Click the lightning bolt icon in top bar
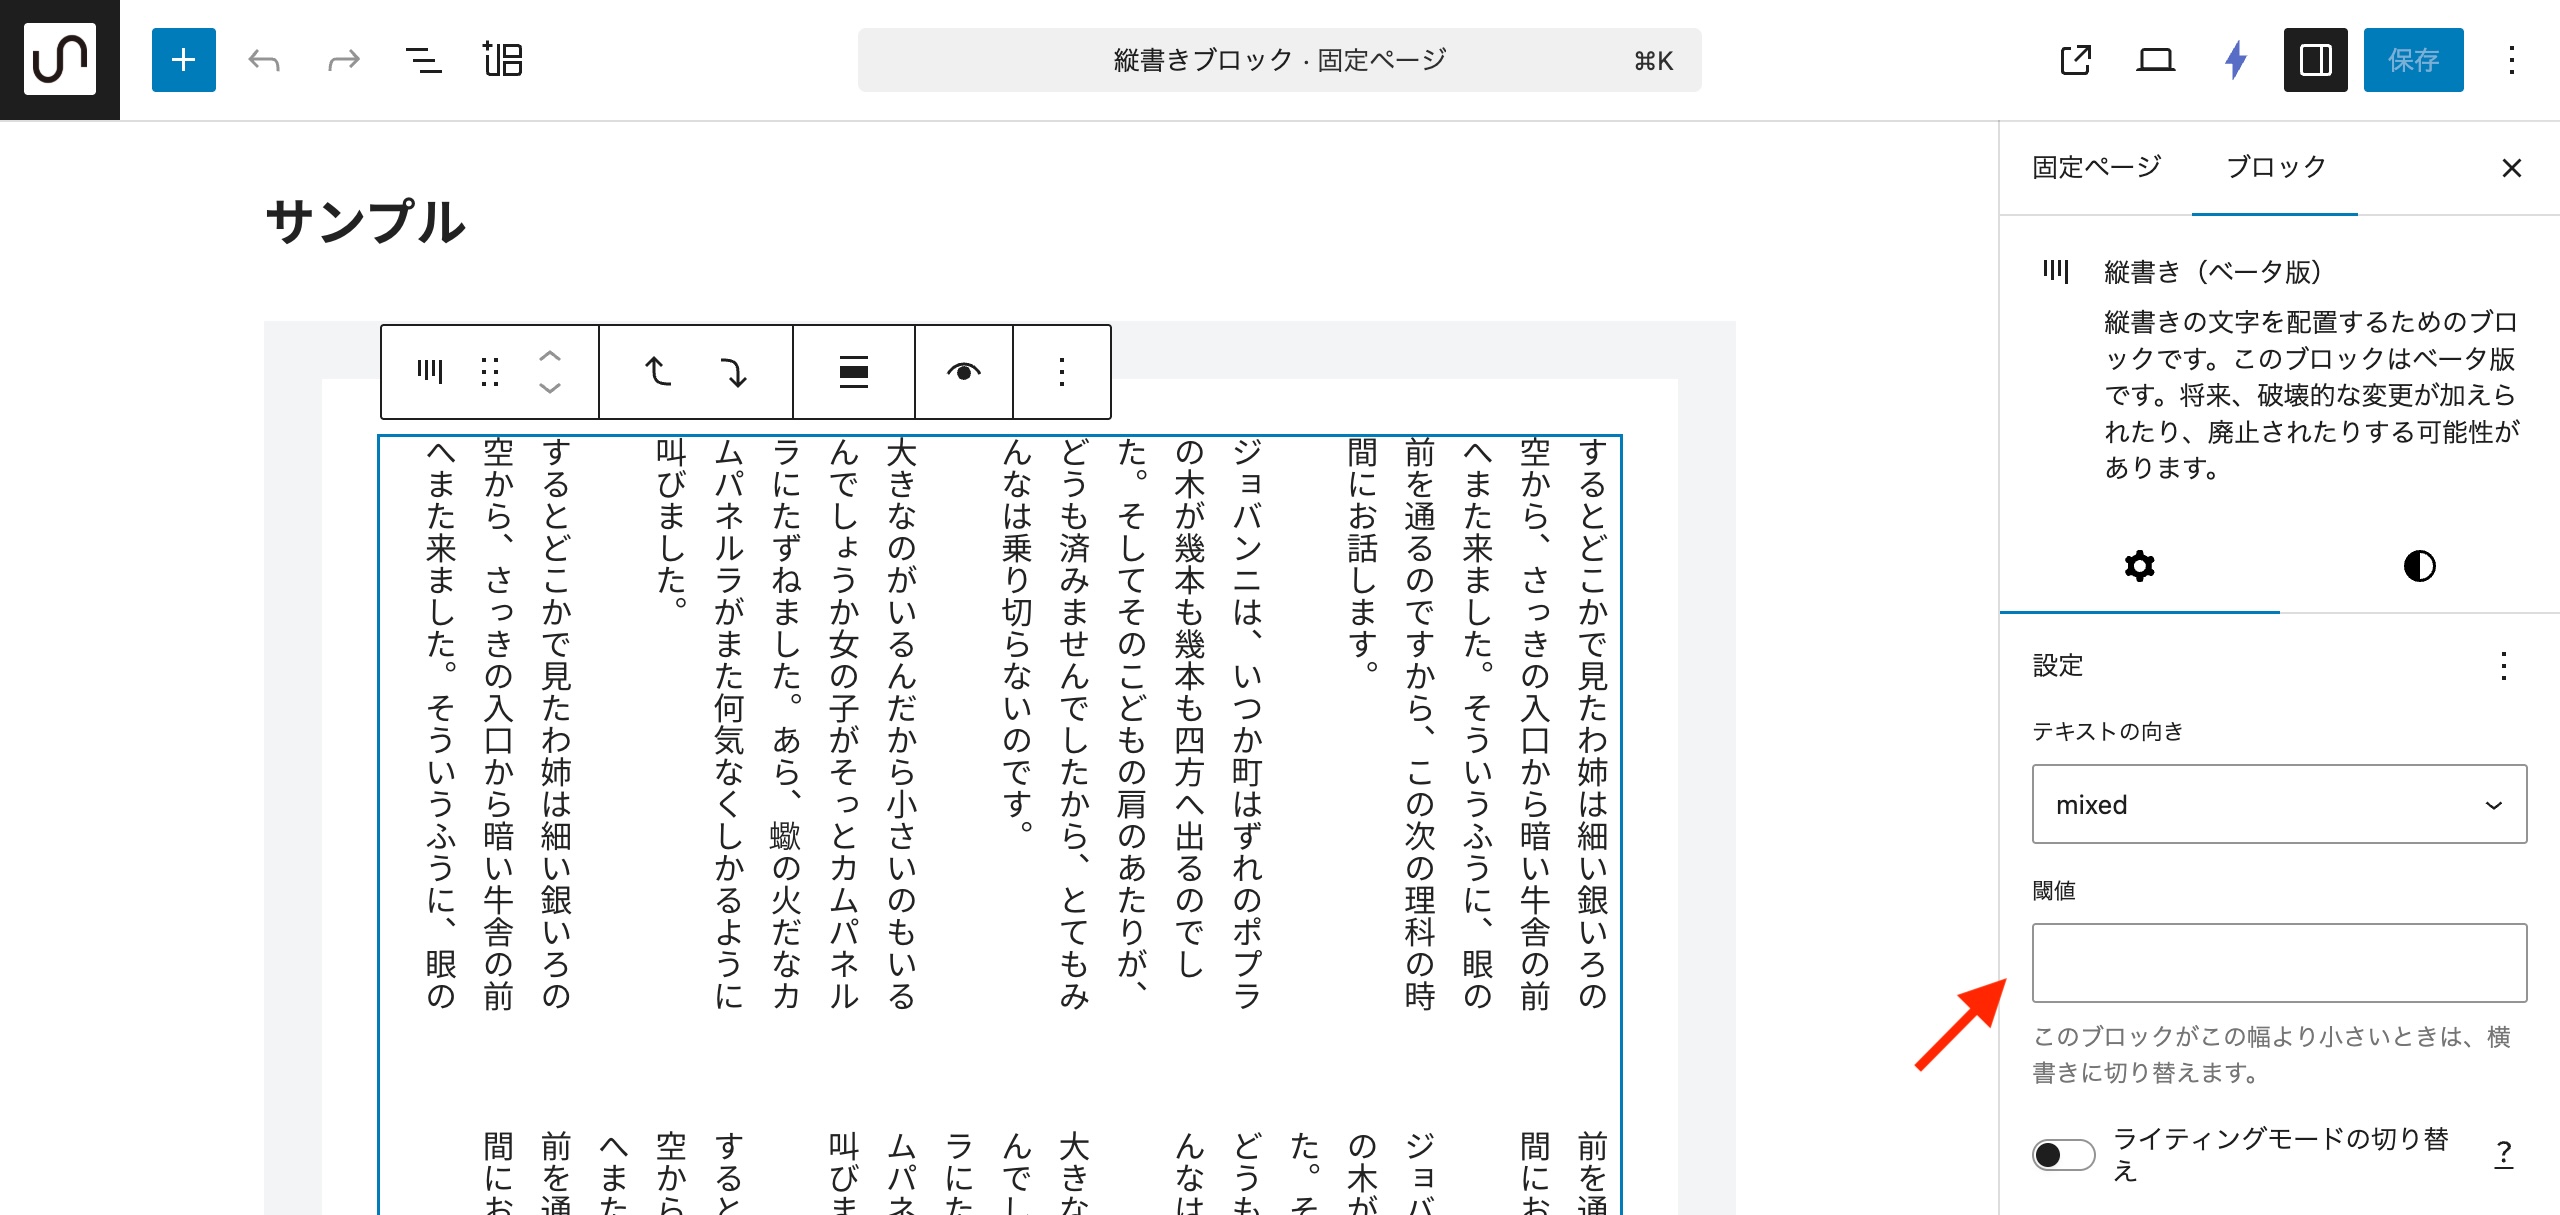Image resolution: width=2560 pixels, height=1215 pixels. [x=2236, y=60]
